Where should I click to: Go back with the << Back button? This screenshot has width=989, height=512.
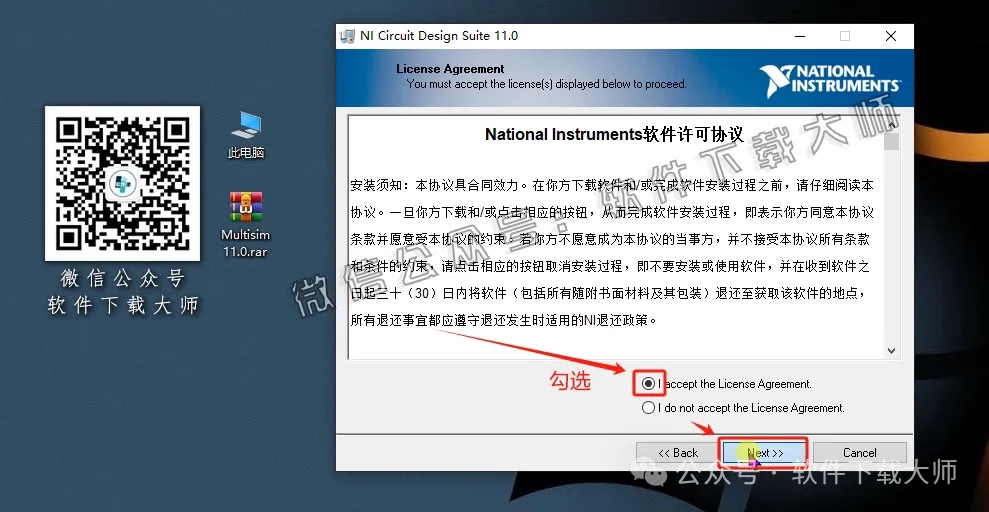point(677,453)
